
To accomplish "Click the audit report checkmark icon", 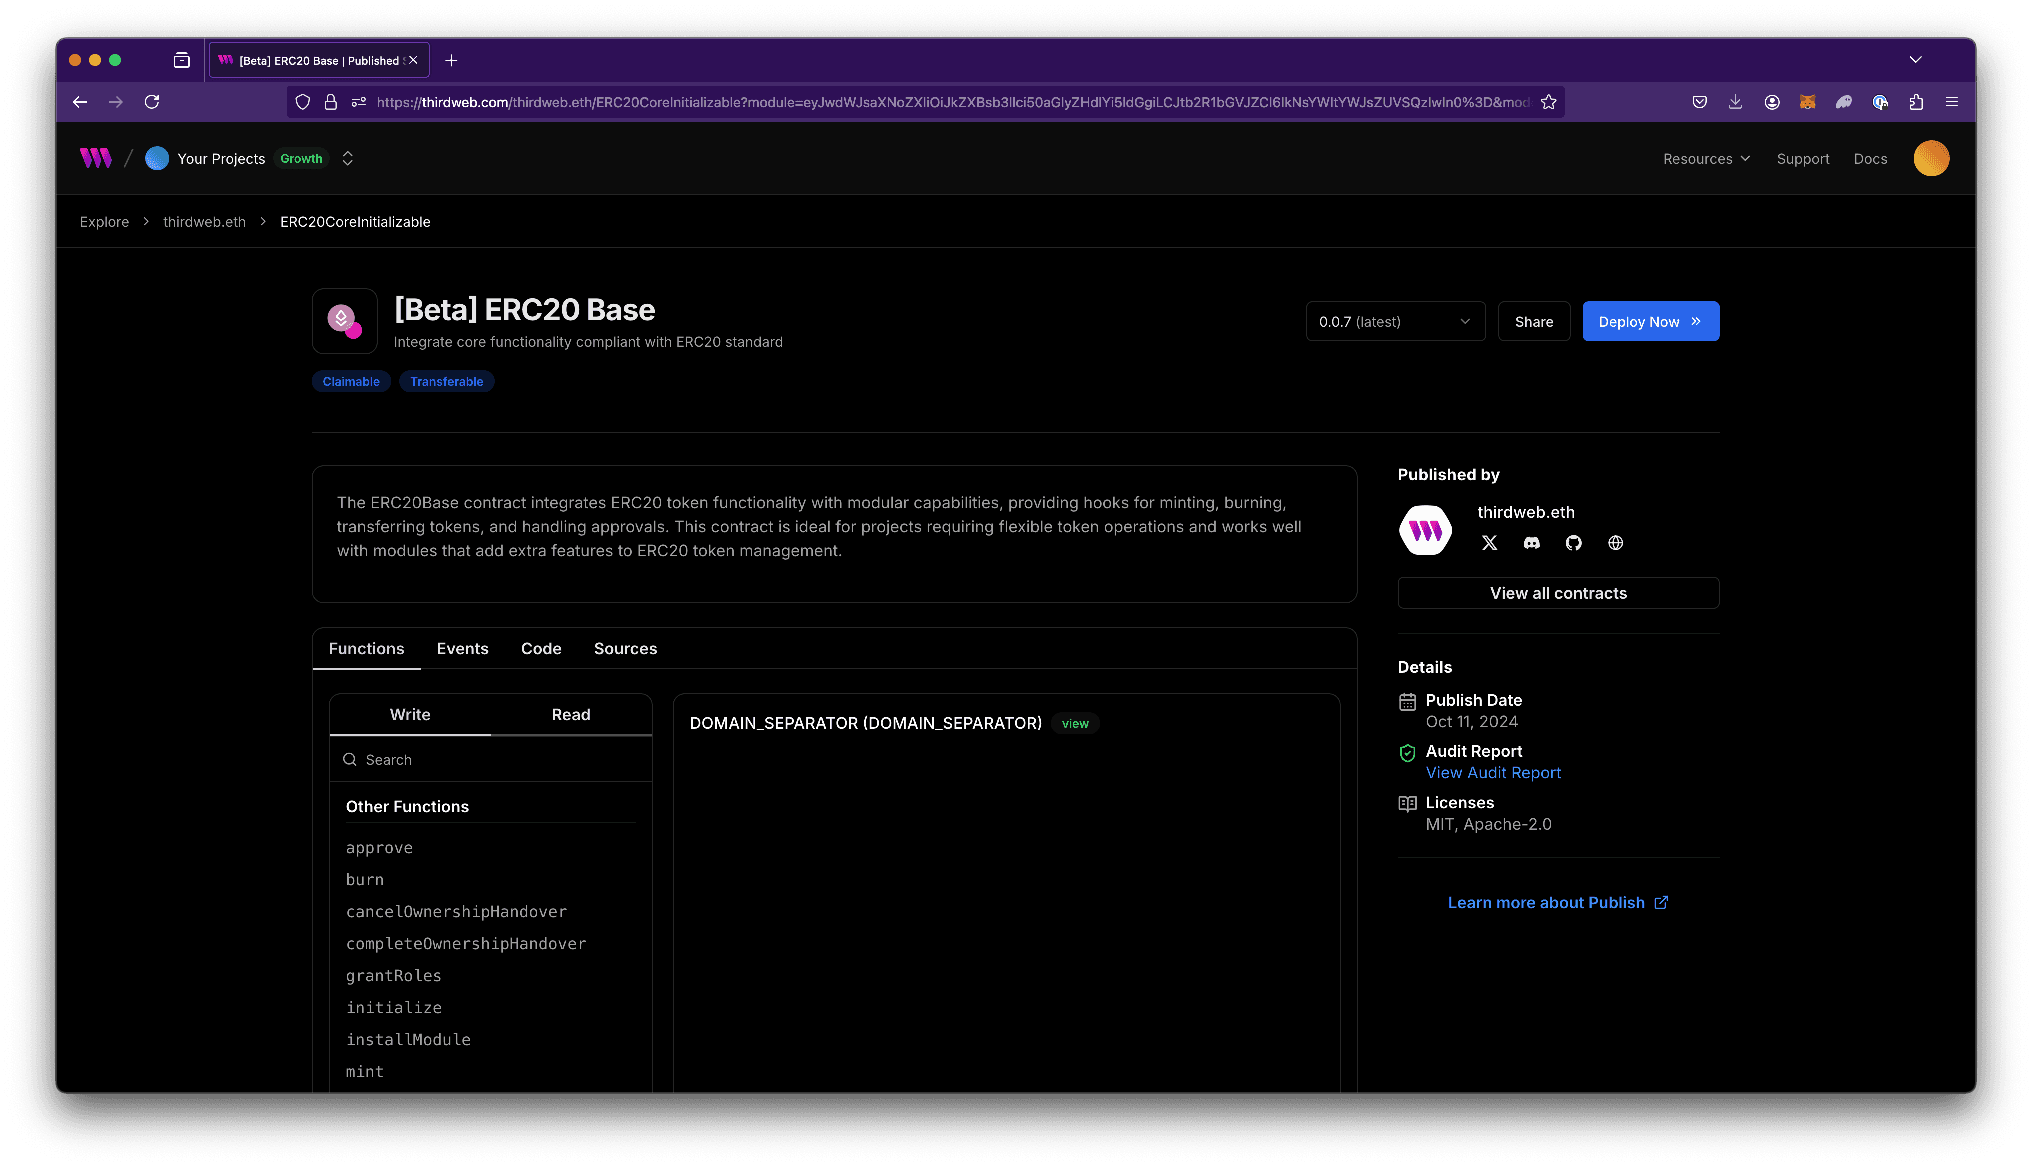I will point(1407,752).
